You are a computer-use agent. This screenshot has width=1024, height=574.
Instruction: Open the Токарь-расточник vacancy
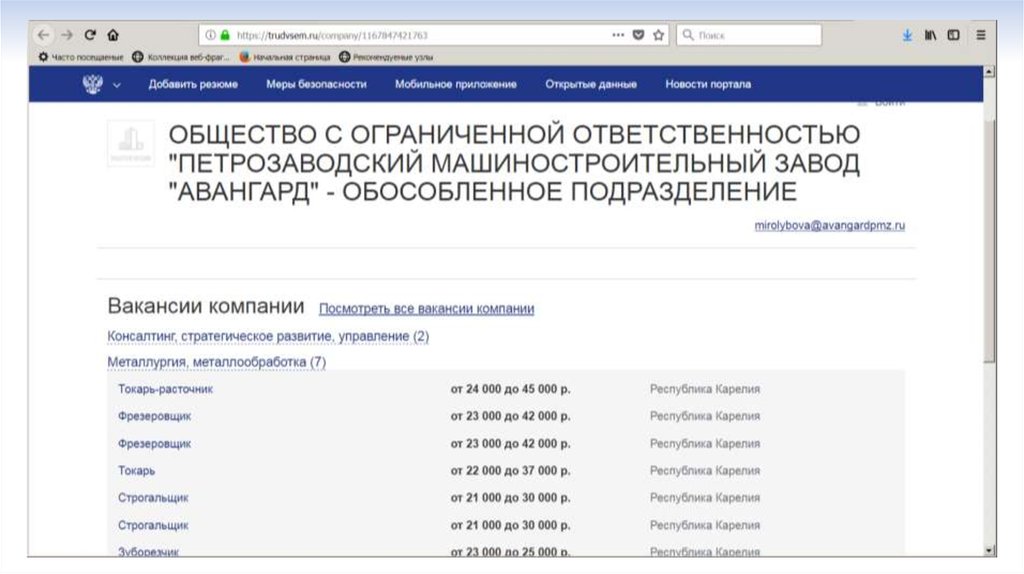point(165,389)
